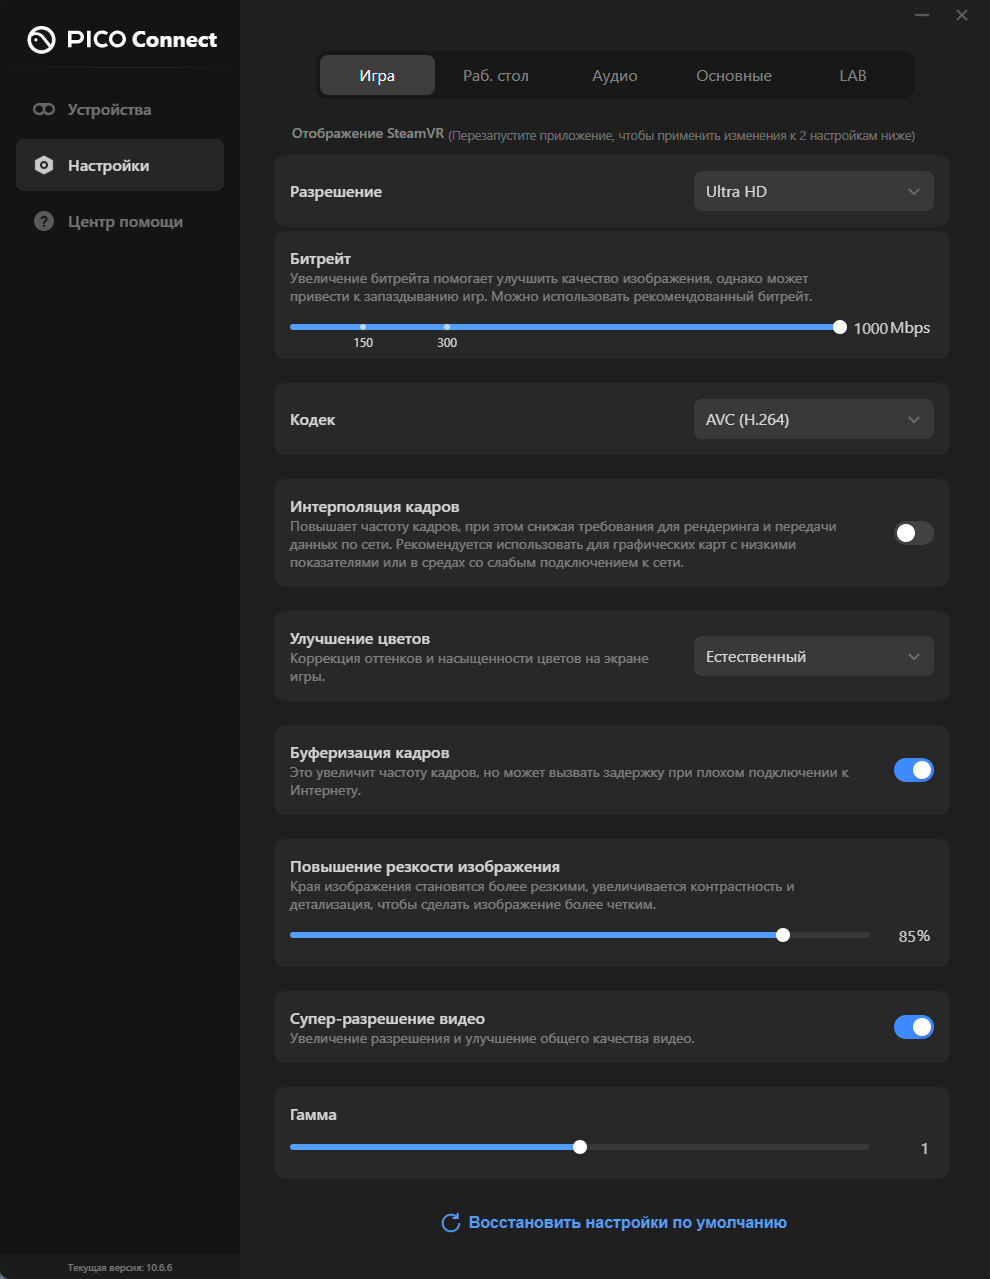Image resolution: width=990 pixels, height=1279 pixels.
Task: Click the chevron on the Улучшение цветов dropdown
Action: (x=913, y=656)
